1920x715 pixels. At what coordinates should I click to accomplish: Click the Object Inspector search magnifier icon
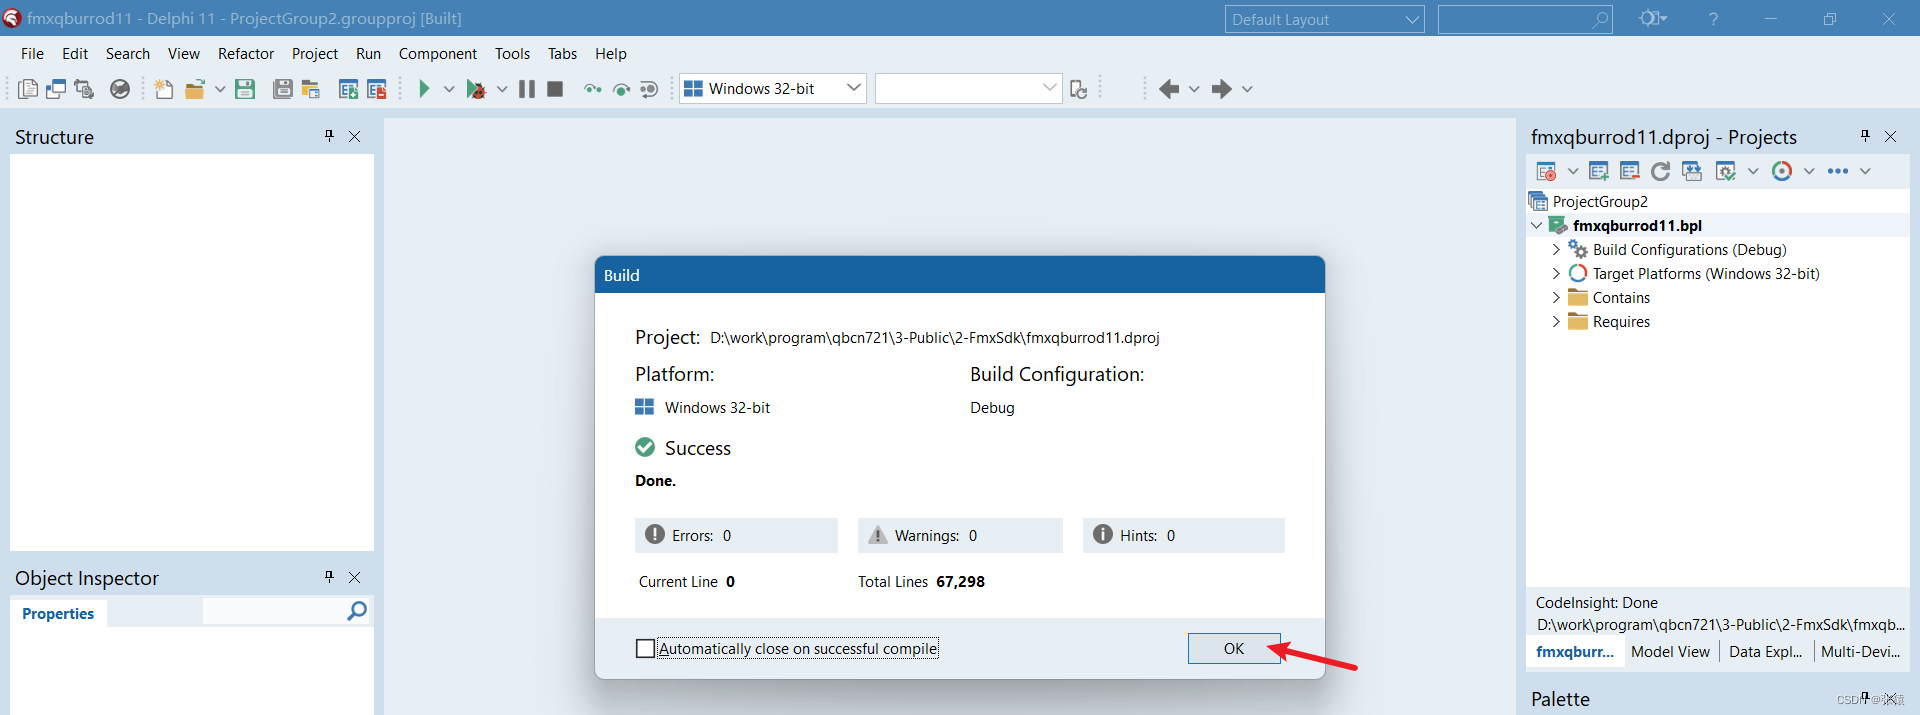pyautogui.click(x=357, y=611)
